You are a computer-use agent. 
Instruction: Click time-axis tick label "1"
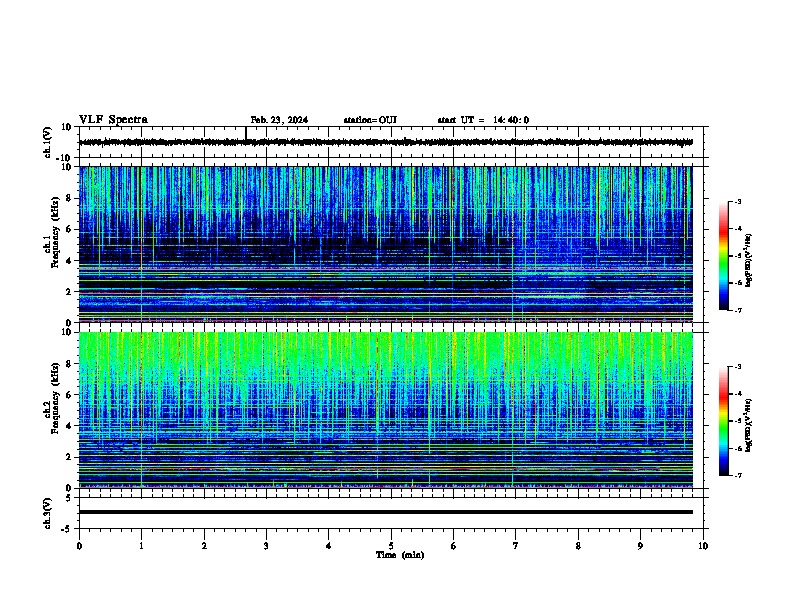click(x=141, y=546)
